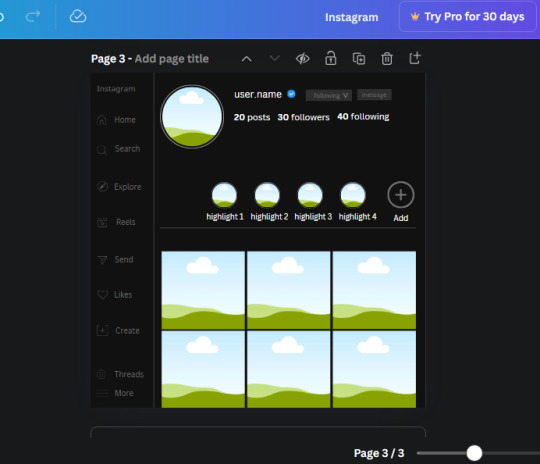Image resolution: width=540 pixels, height=464 pixels.
Task: Click Try Pro for 30 days button
Action: click(467, 17)
